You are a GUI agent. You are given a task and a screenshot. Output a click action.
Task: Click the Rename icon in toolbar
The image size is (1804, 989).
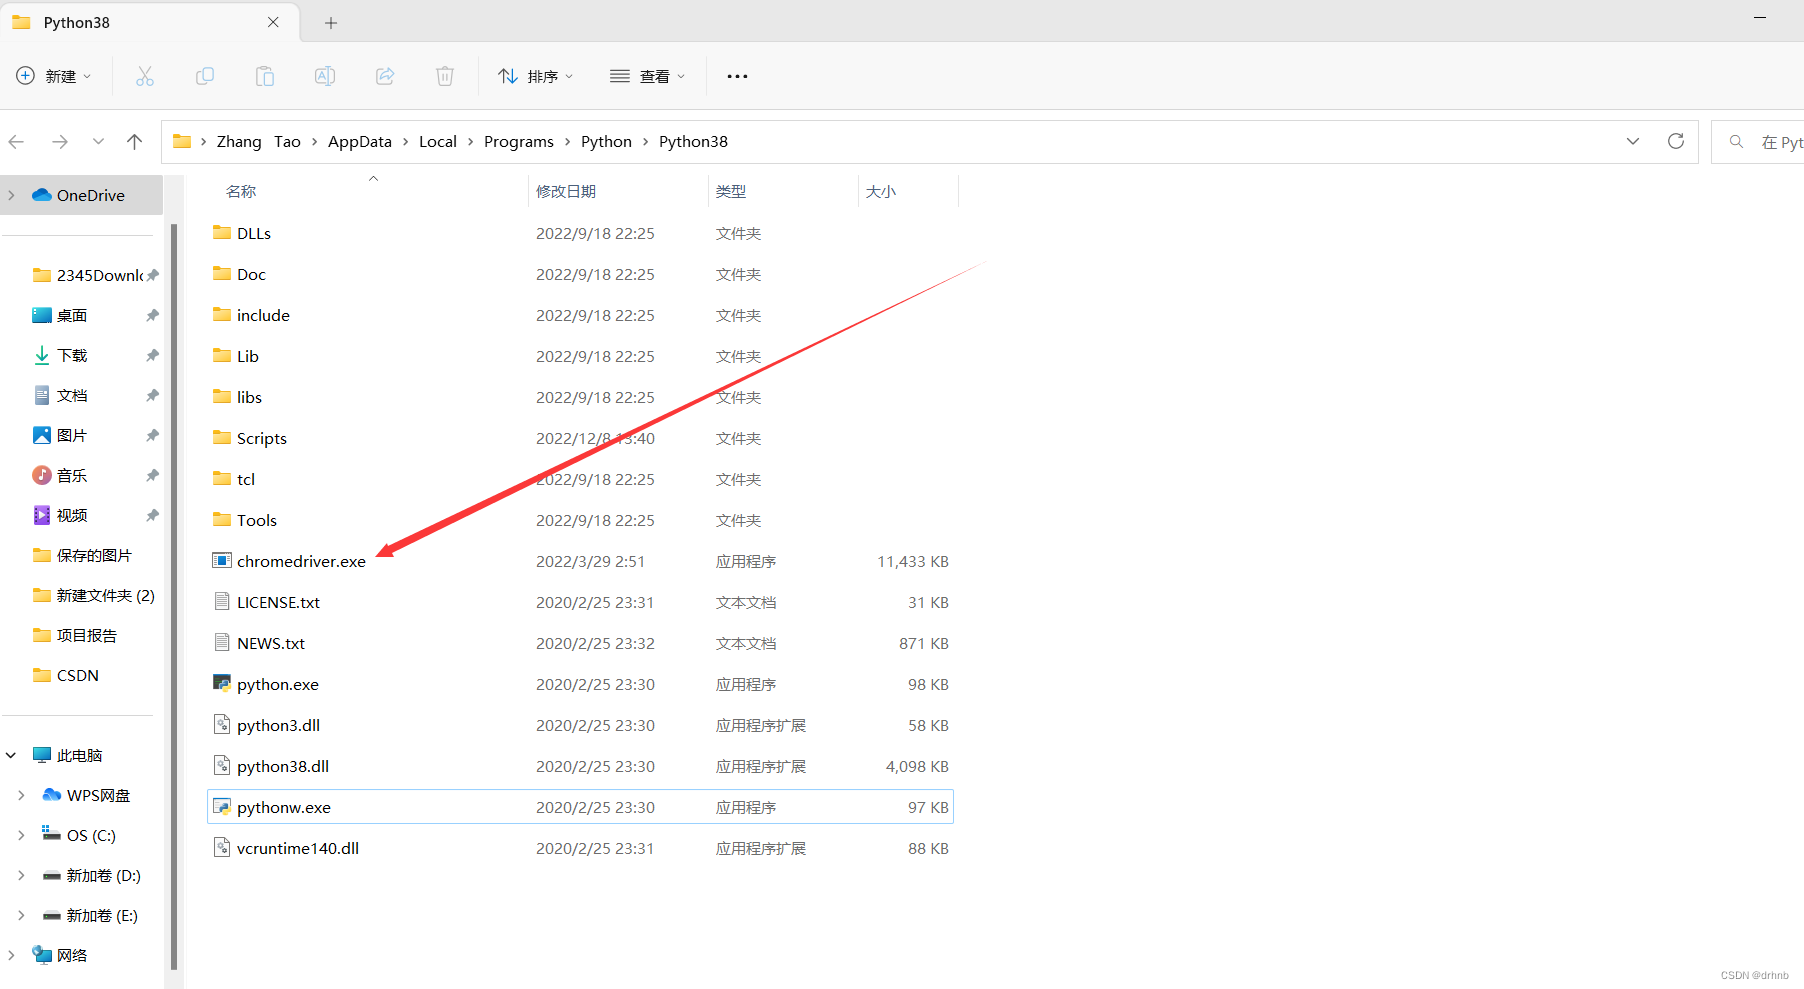point(325,76)
